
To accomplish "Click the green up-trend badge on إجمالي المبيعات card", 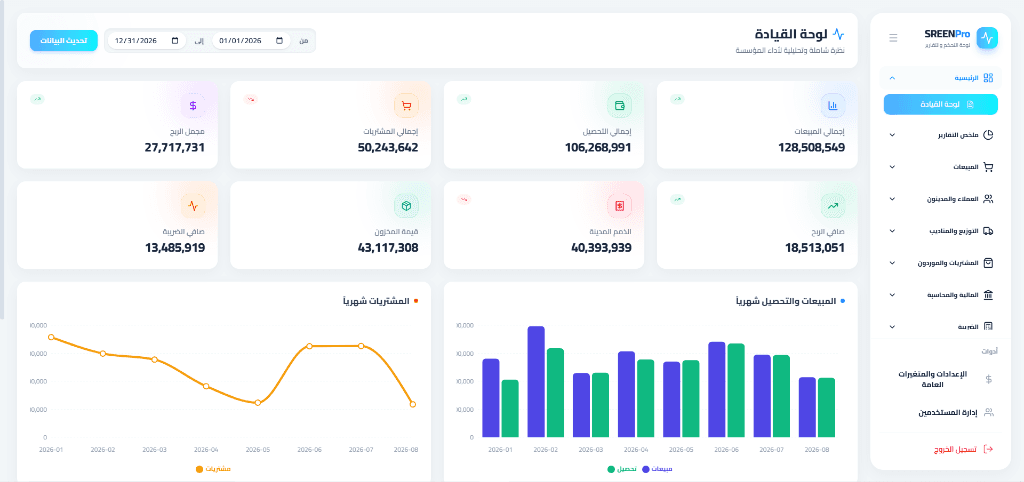I will coord(677,99).
